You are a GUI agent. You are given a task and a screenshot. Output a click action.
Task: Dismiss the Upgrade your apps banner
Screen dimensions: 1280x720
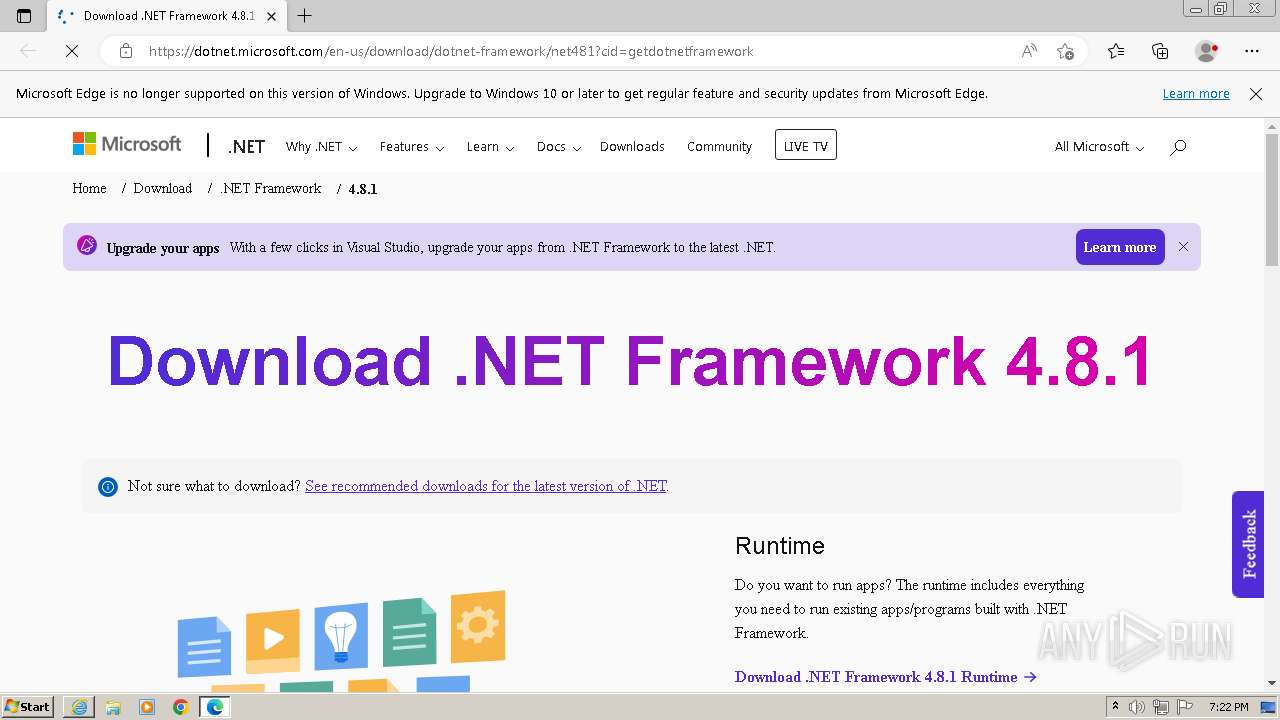[x=1183, y=246]
